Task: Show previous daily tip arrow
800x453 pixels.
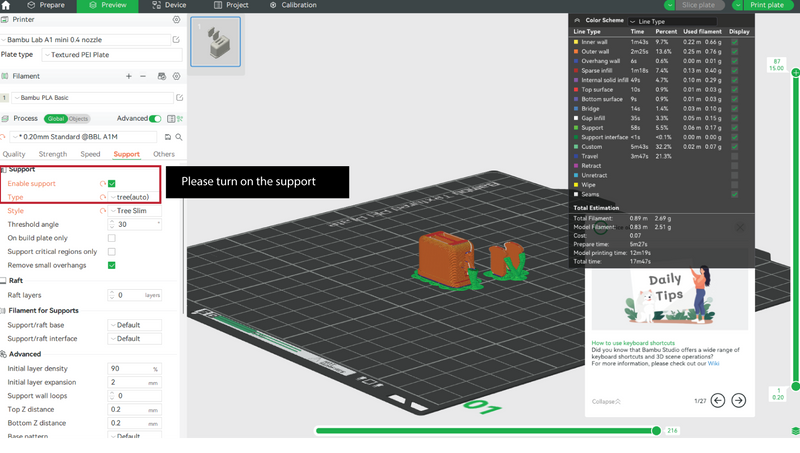Action: [x=718, y=400]
